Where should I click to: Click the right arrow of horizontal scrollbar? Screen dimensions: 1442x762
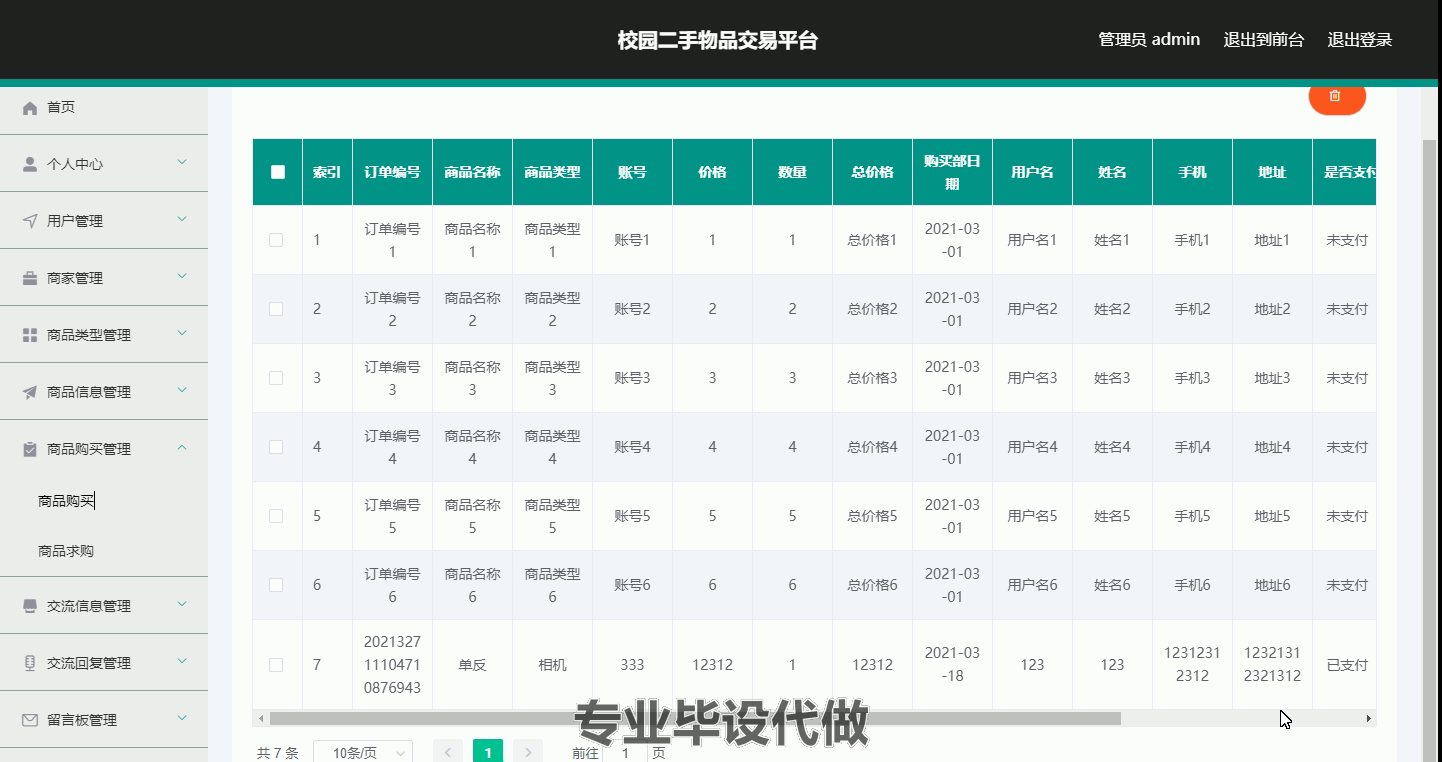(x=1369, y=718)
